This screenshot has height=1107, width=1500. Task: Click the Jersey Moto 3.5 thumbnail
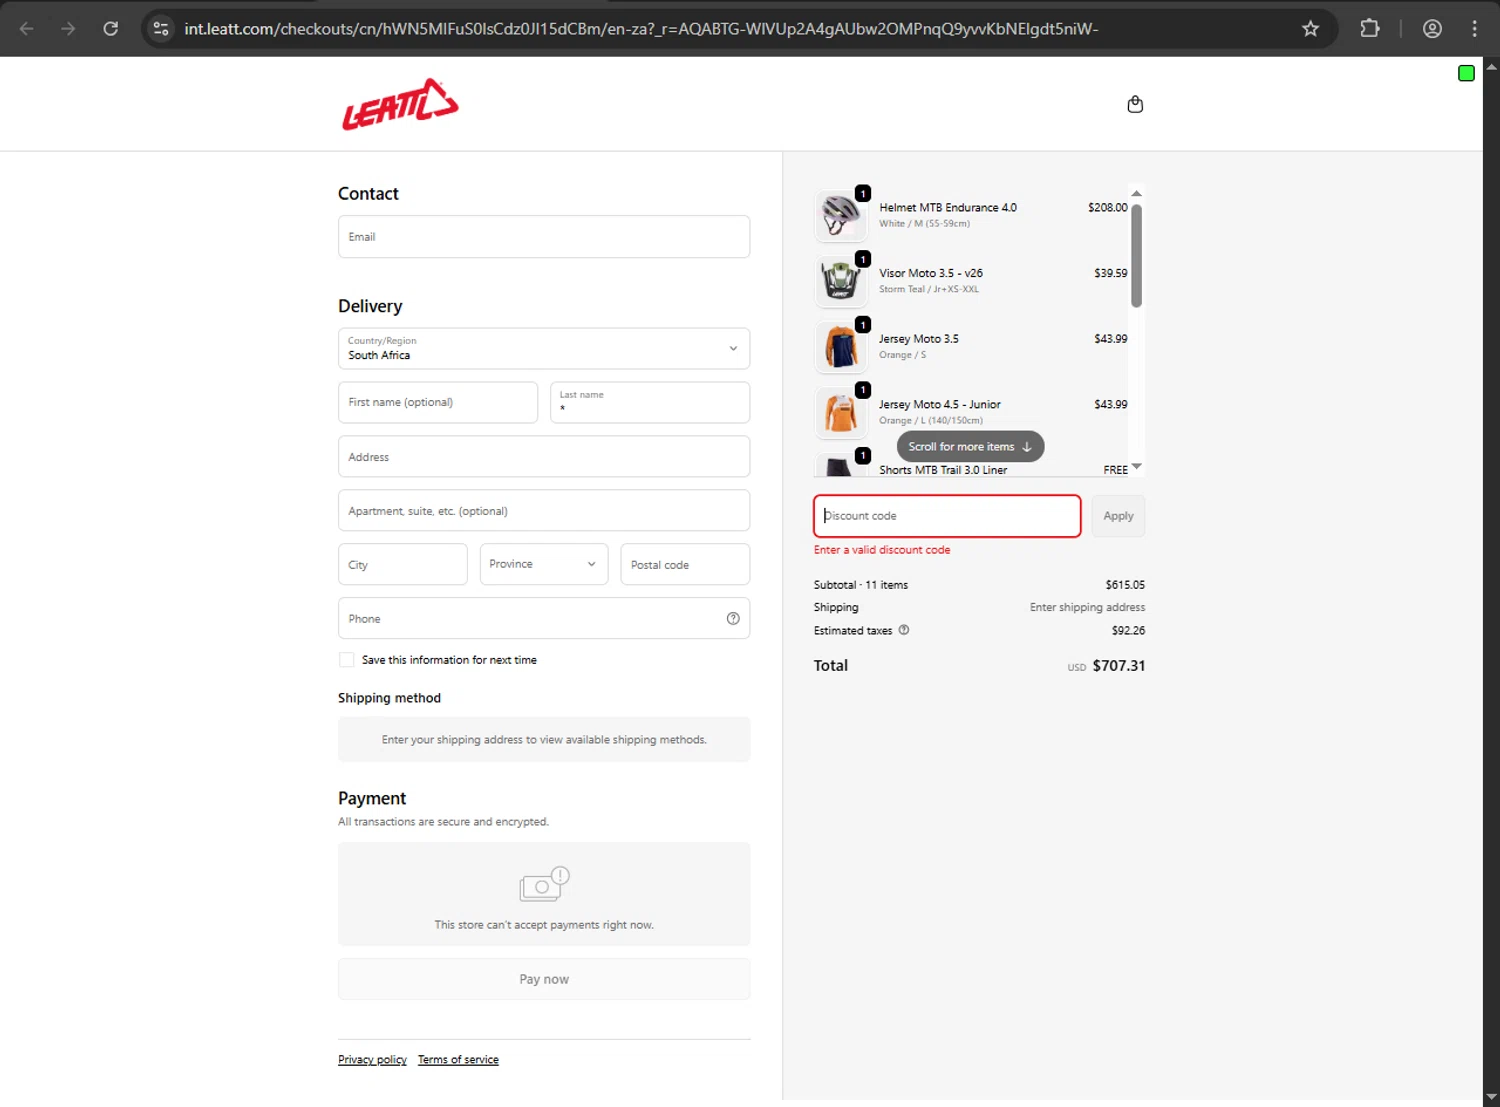[x=841, y=346]
